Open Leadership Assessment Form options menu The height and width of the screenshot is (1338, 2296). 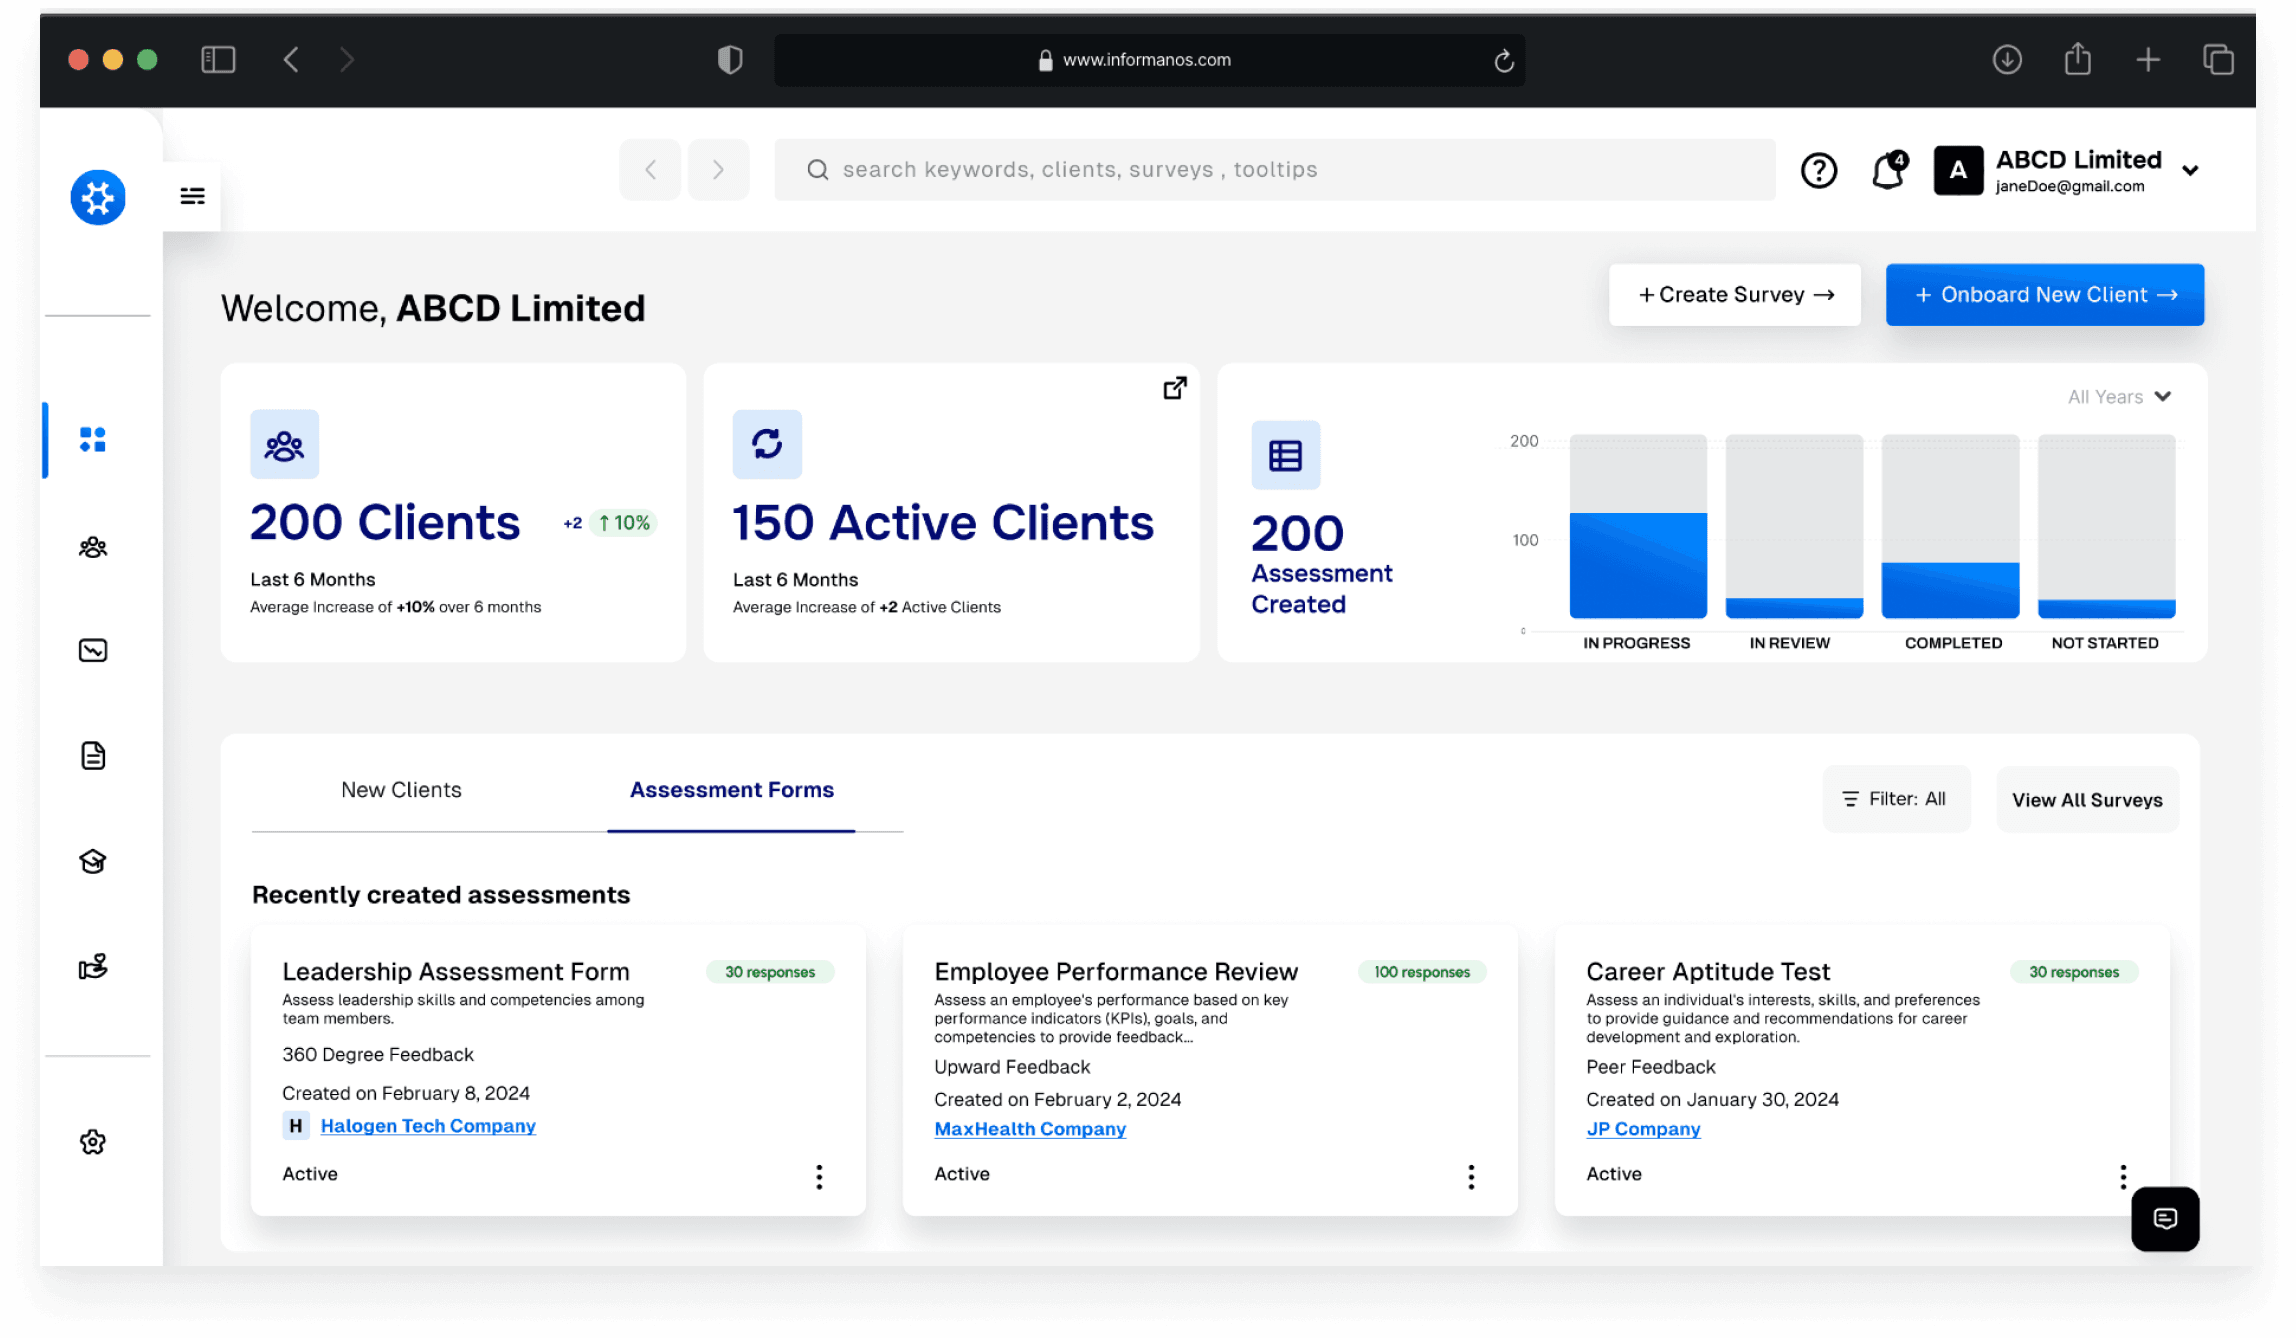point(819,1176)
